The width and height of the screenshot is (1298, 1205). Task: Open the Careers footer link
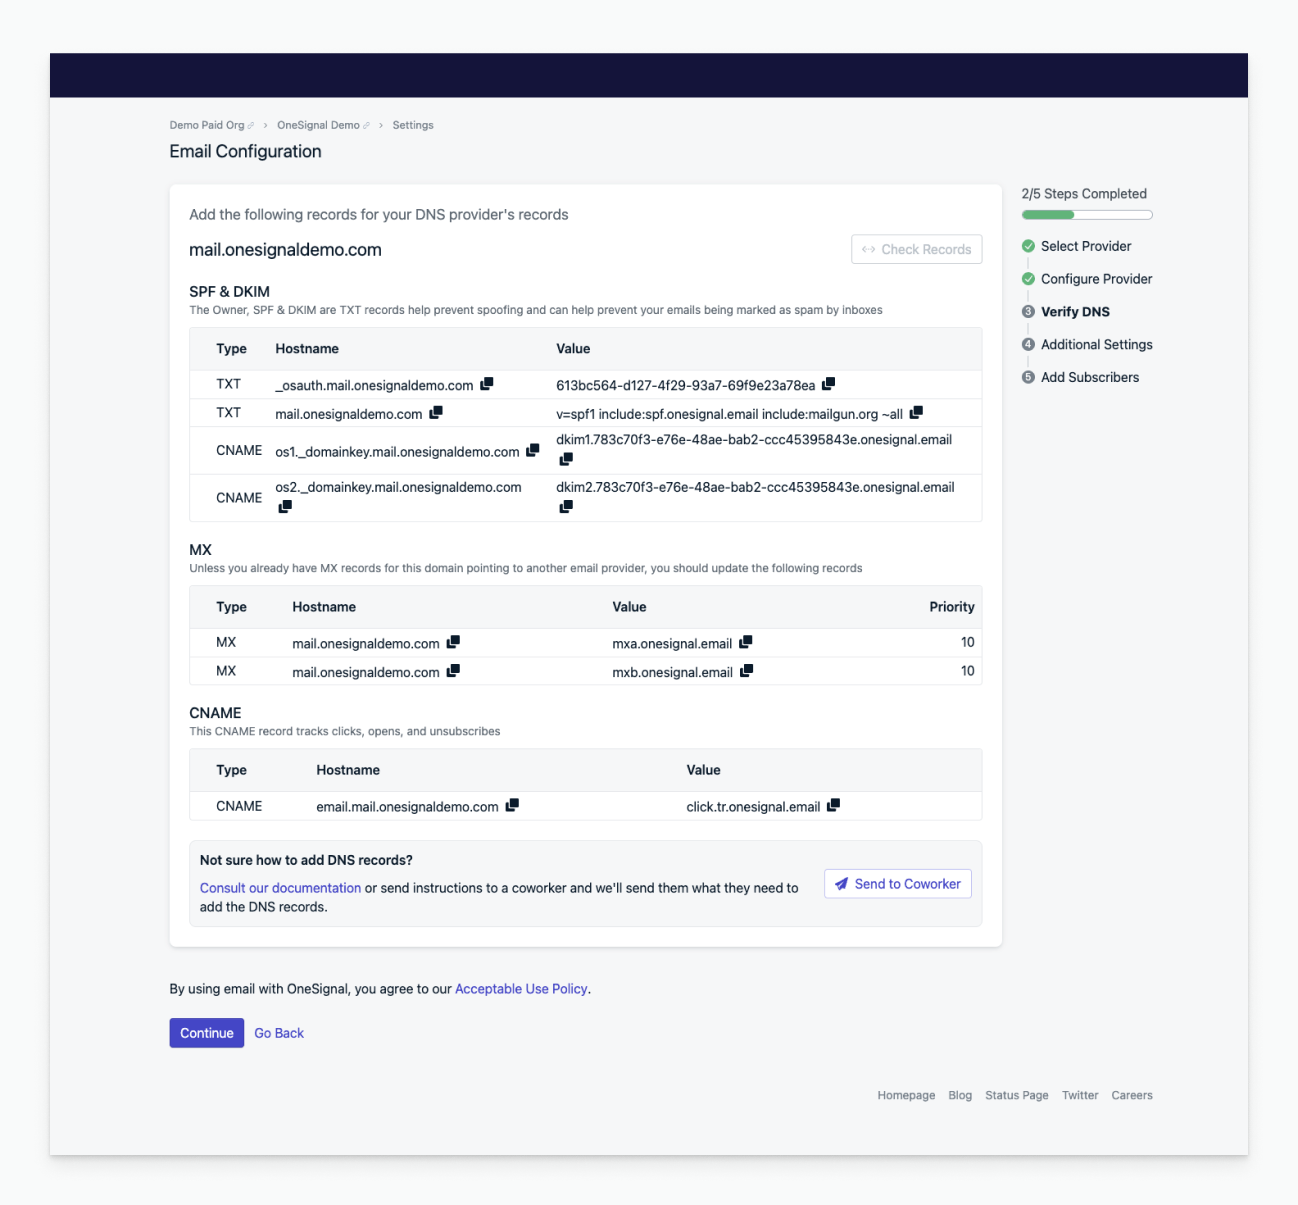[x=1132, y=1095]
